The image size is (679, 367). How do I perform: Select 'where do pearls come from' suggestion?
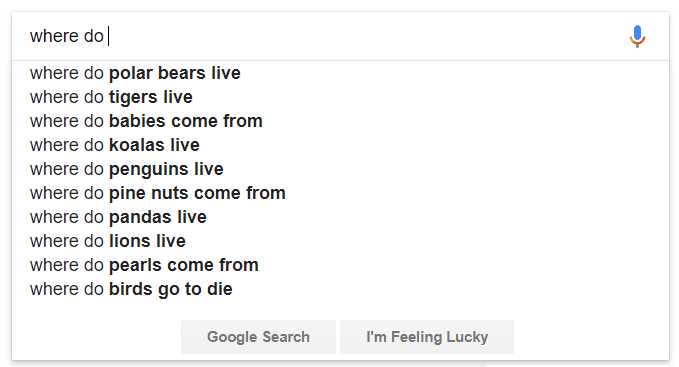coord(340,265)
